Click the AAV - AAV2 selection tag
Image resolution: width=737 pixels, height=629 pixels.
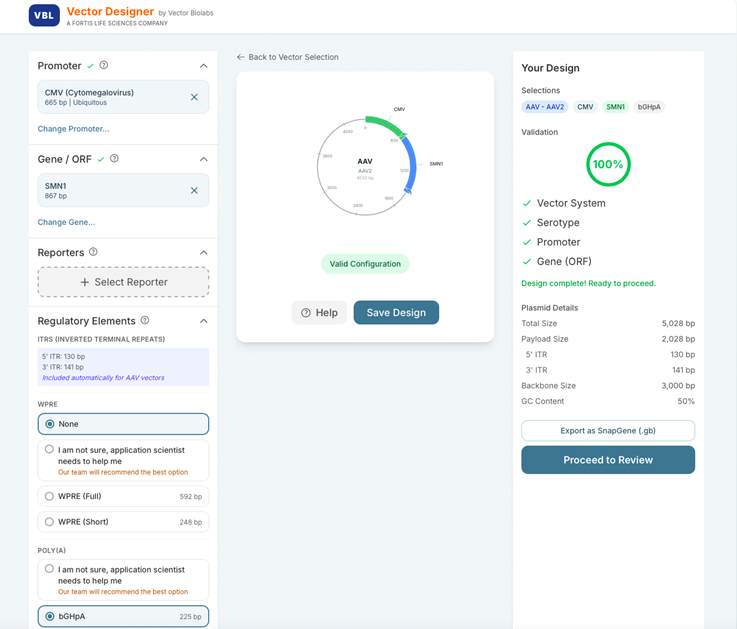545,107
